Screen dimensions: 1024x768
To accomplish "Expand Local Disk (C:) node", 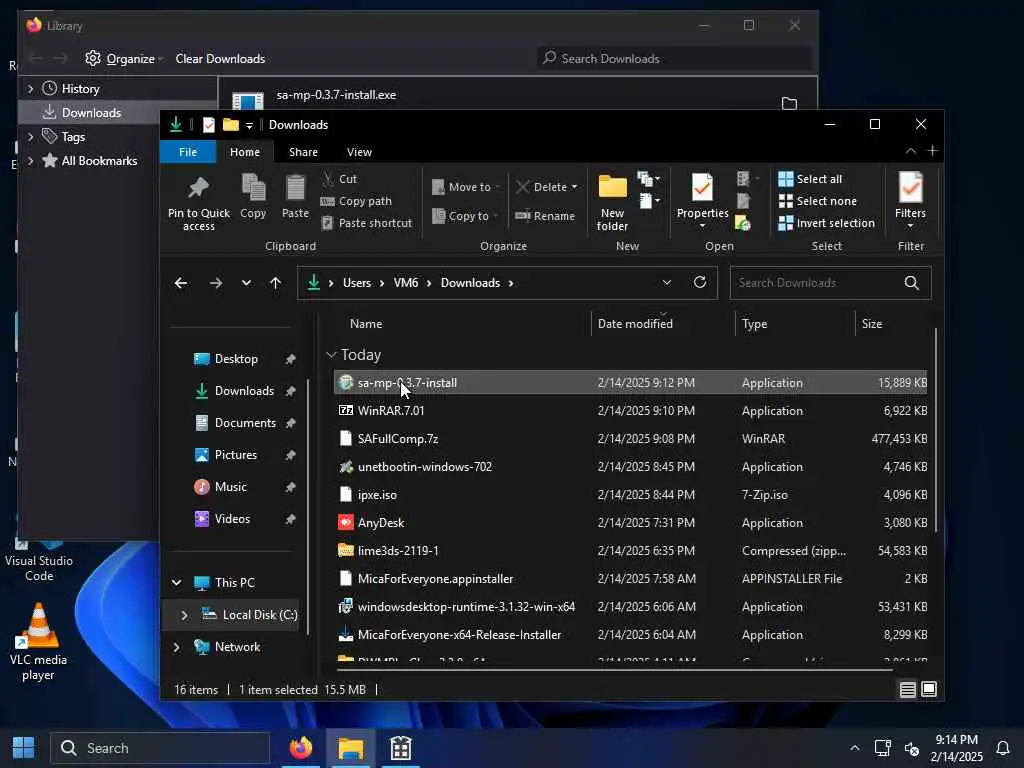I will (184, 615).
